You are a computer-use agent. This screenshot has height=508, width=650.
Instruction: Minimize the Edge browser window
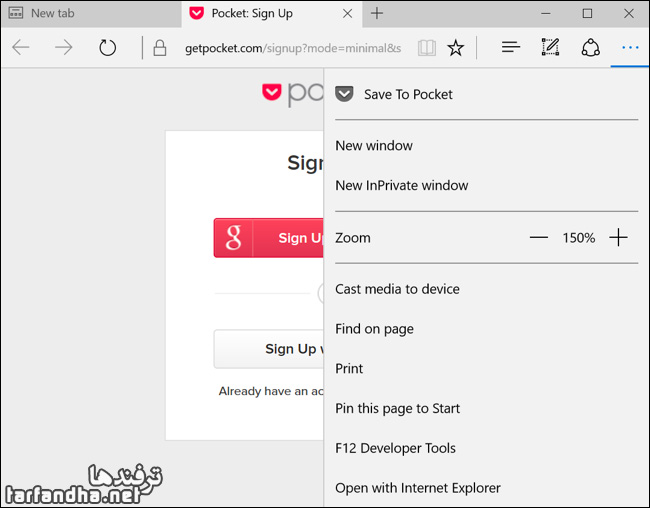pyautogui.click(x=546, y=14)
